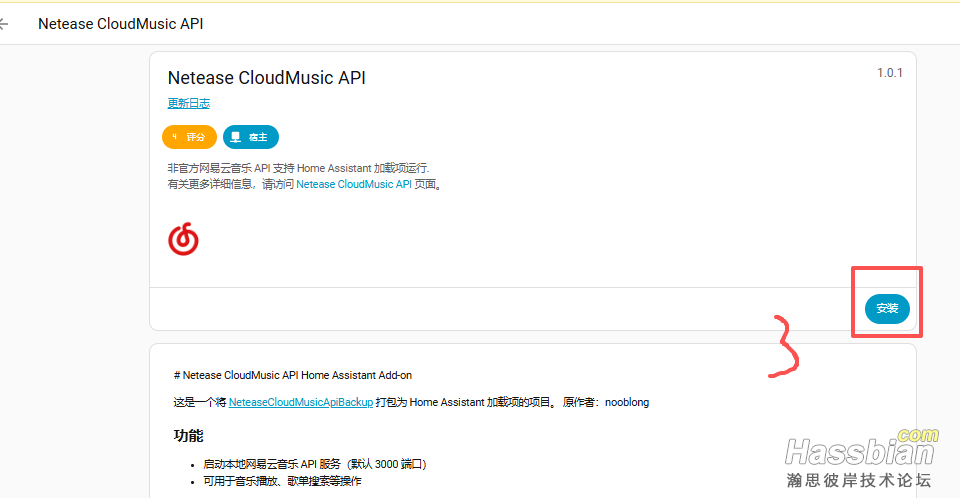Open the Netease CloudMusic API page link
This screenshot has width=960, height=498.
point(354,184)
